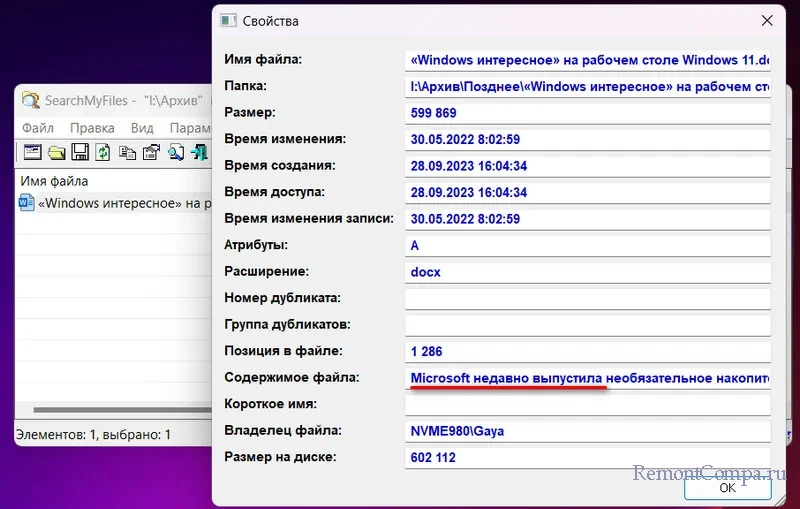Click the Содержимое файла value field
Viewport: 800px width, 509px height.
[x=588, y=378]
